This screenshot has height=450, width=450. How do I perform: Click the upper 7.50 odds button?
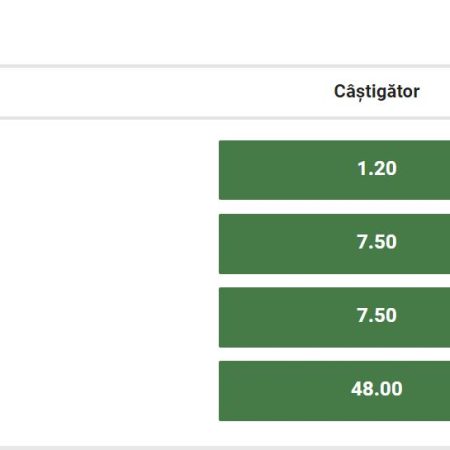[x=334, y=244]
